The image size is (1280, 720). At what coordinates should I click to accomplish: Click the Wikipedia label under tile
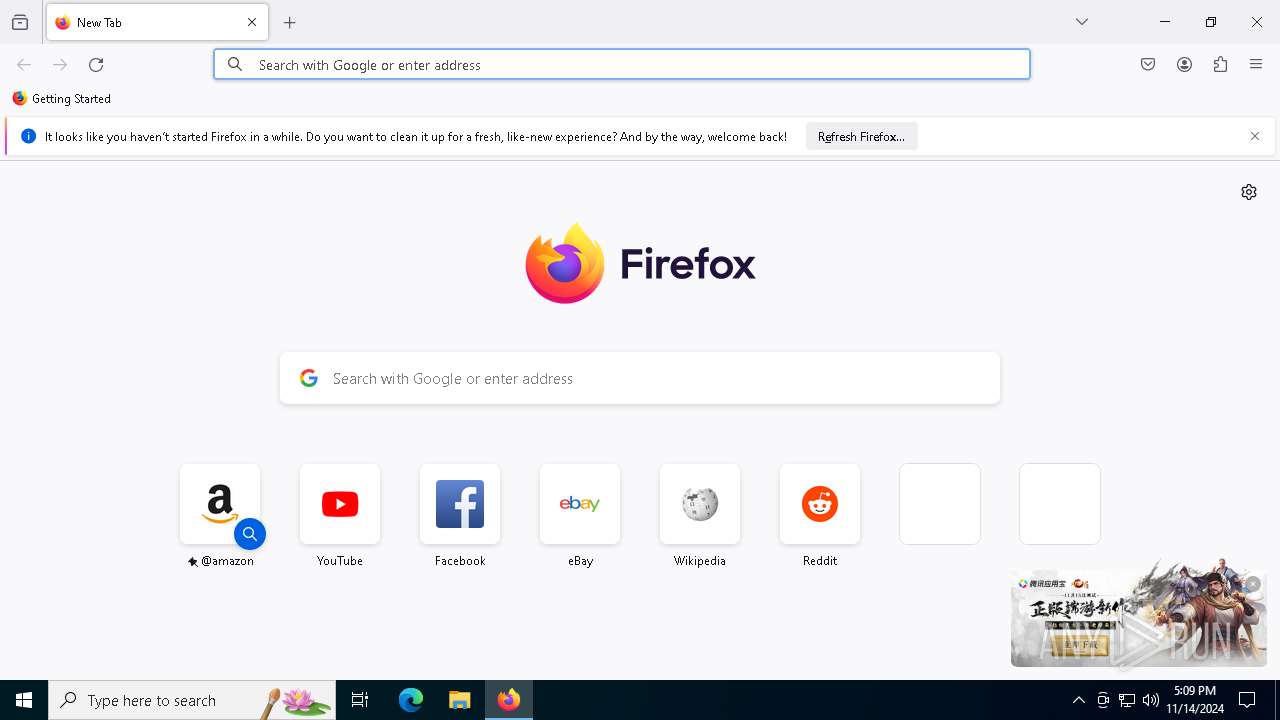(x=700, y=561)
